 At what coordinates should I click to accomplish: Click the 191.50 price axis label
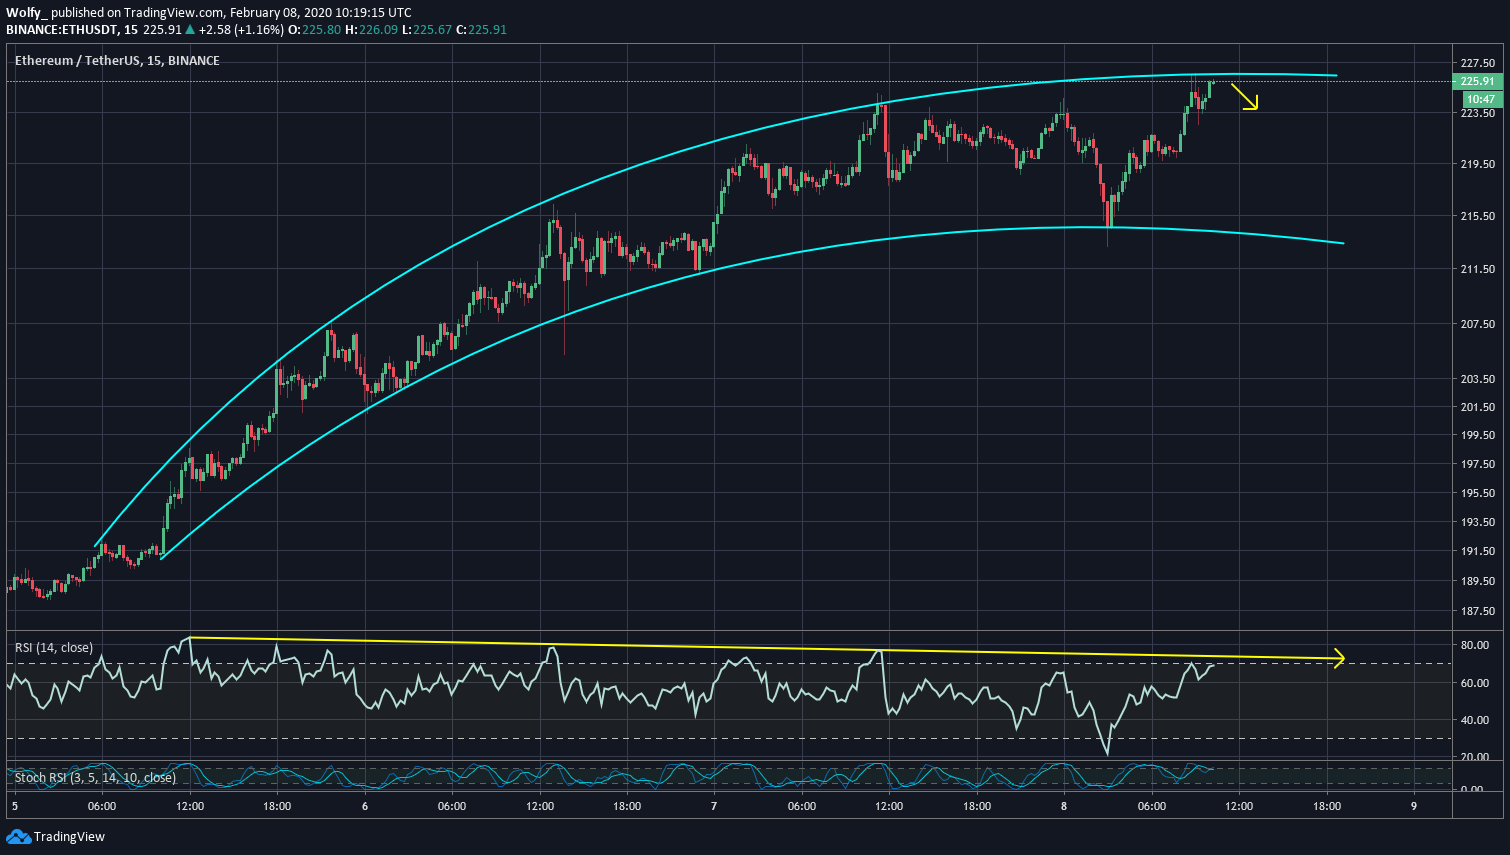pyautogui.click(x=1477, y=551)
